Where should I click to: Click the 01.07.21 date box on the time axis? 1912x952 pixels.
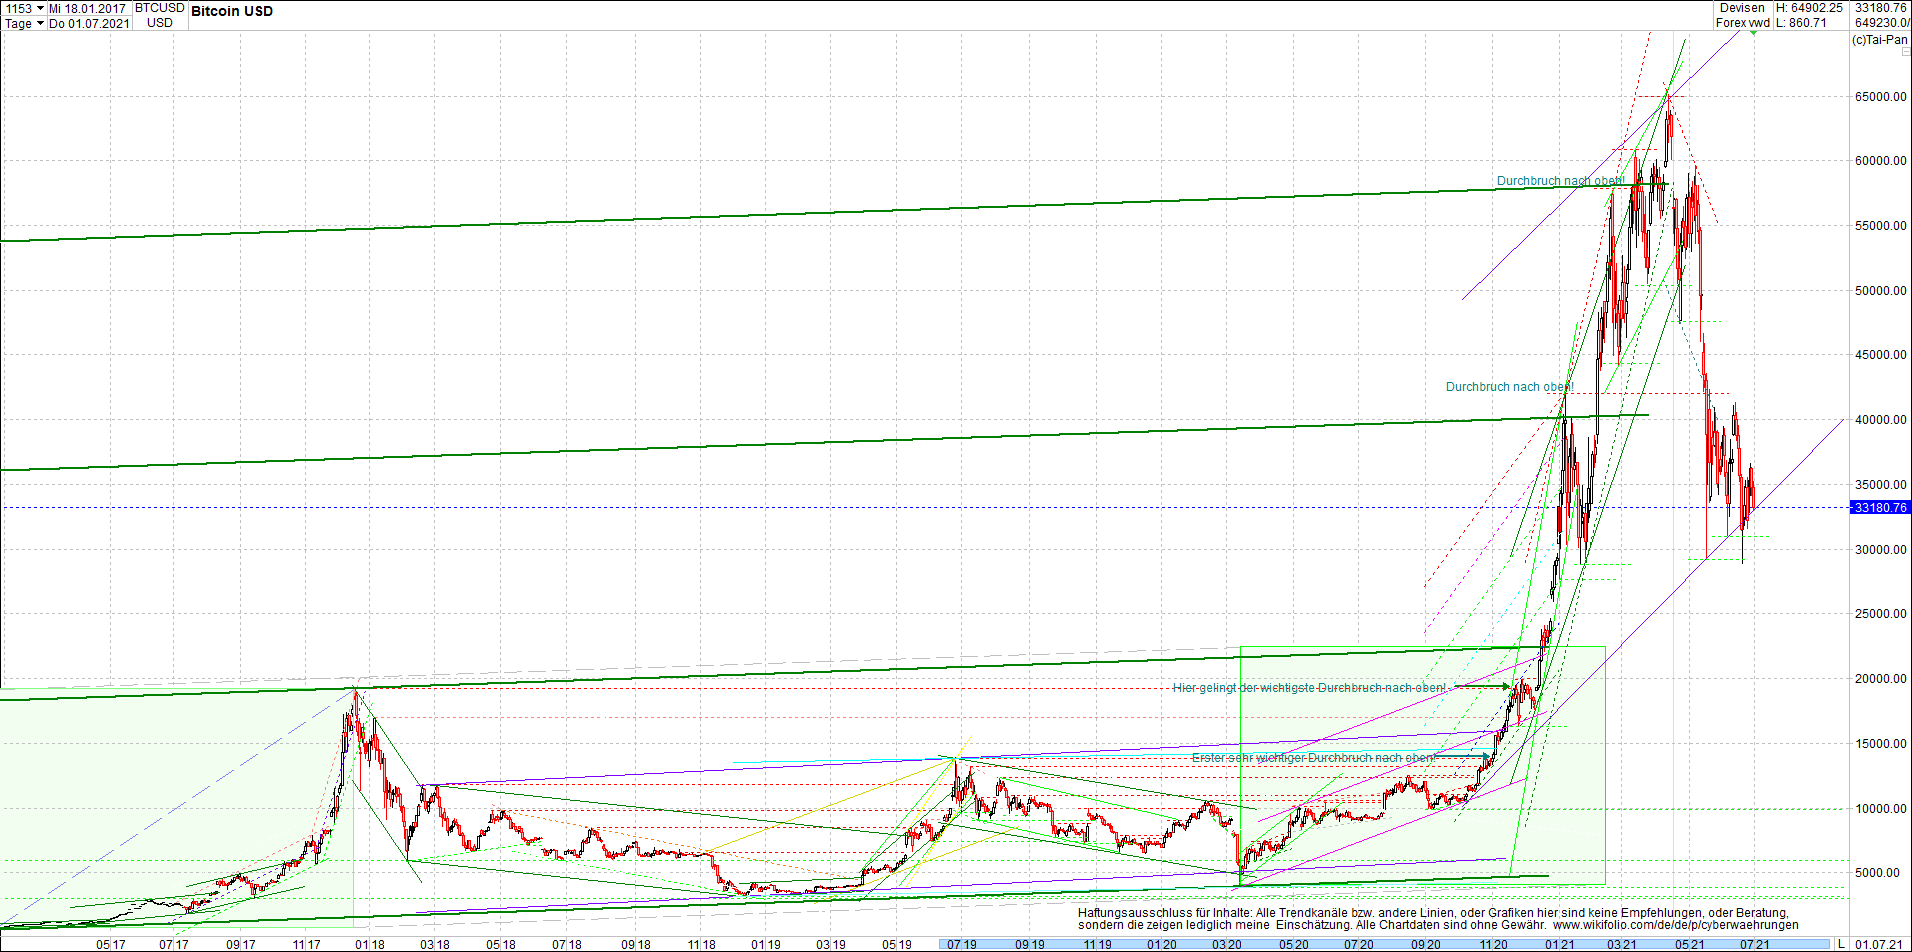coord(1879,944)
